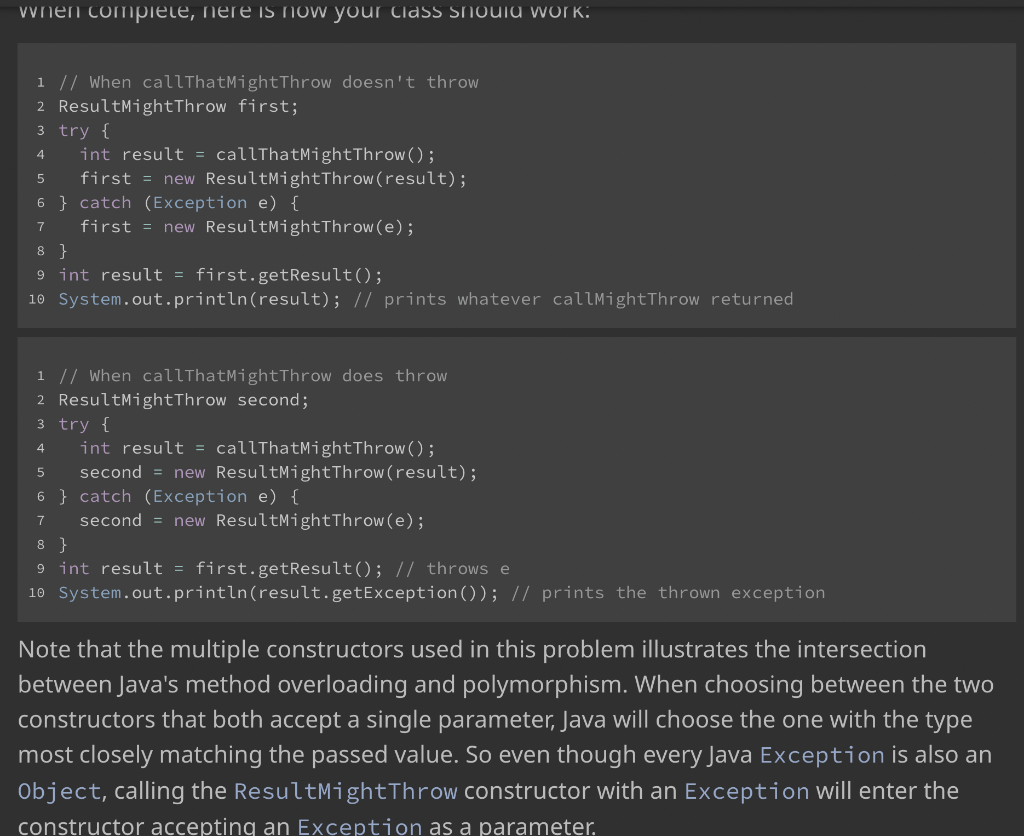1024x836 pixels.
Task: Click the line "ResultMightThrow second;"
Action: pos(184,400)
